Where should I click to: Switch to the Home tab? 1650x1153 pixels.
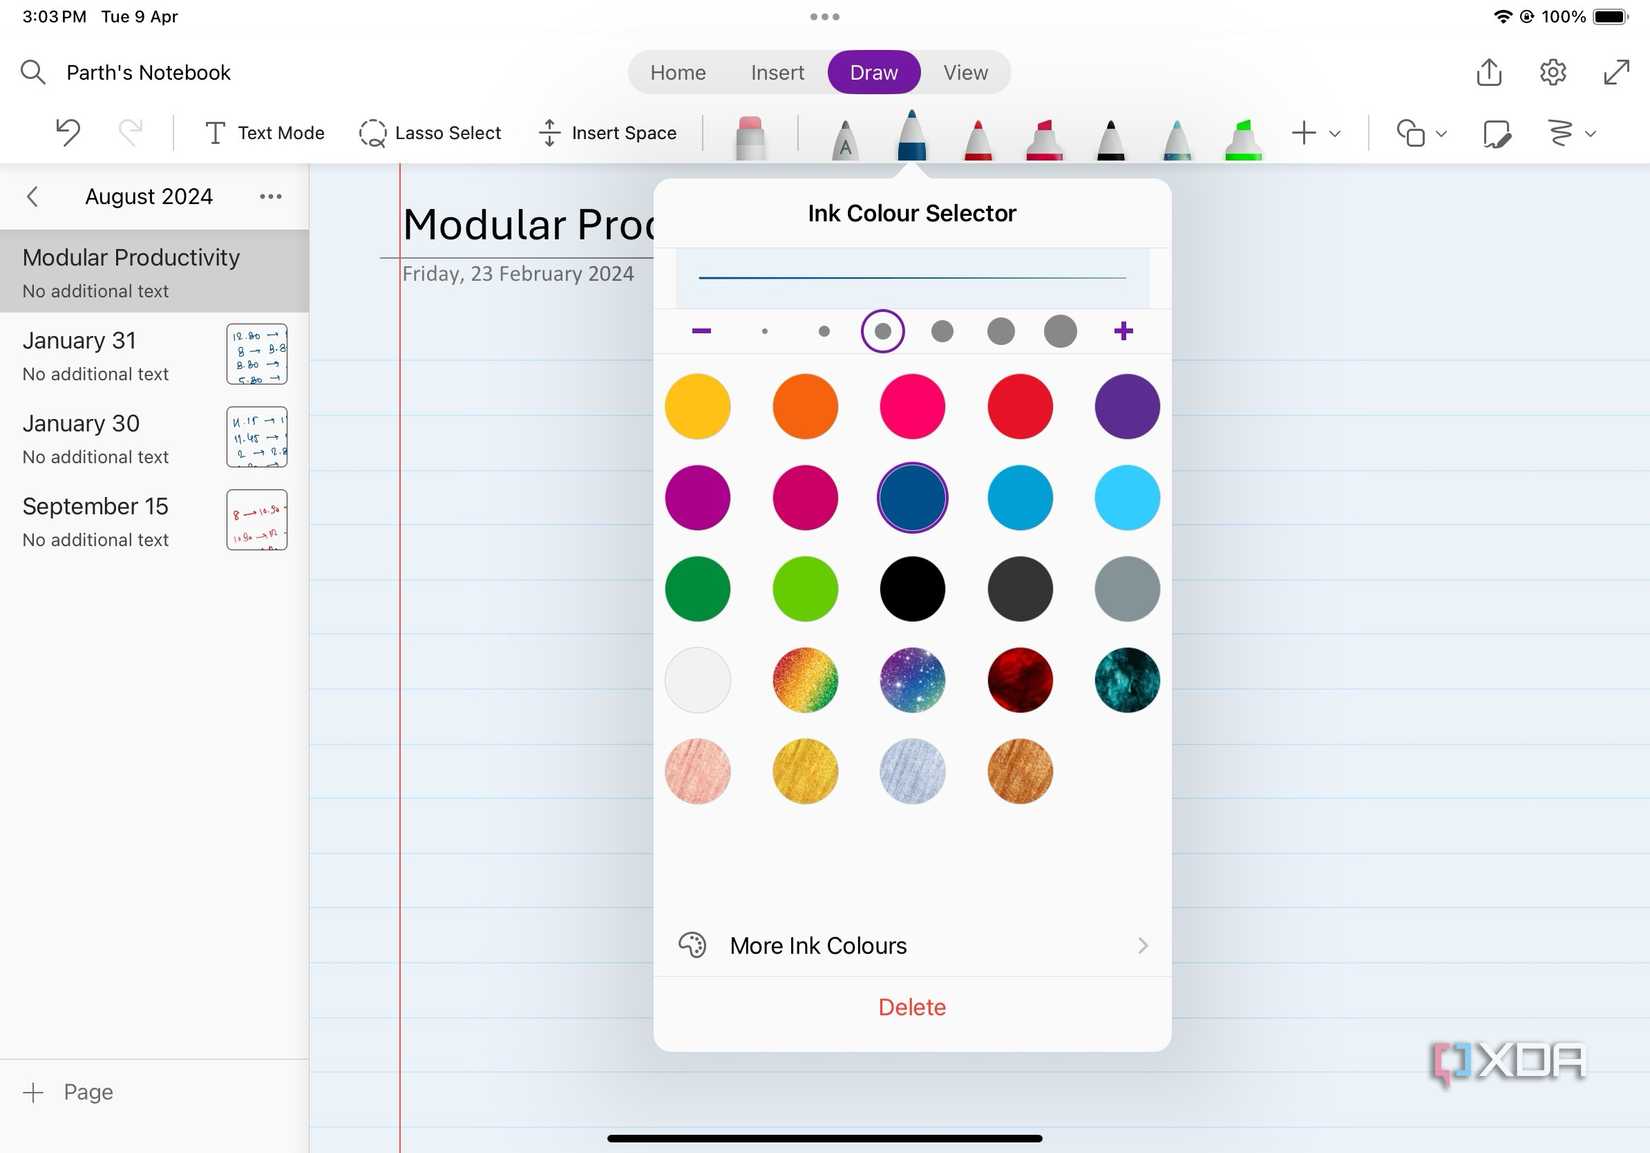tap(677, 71)
